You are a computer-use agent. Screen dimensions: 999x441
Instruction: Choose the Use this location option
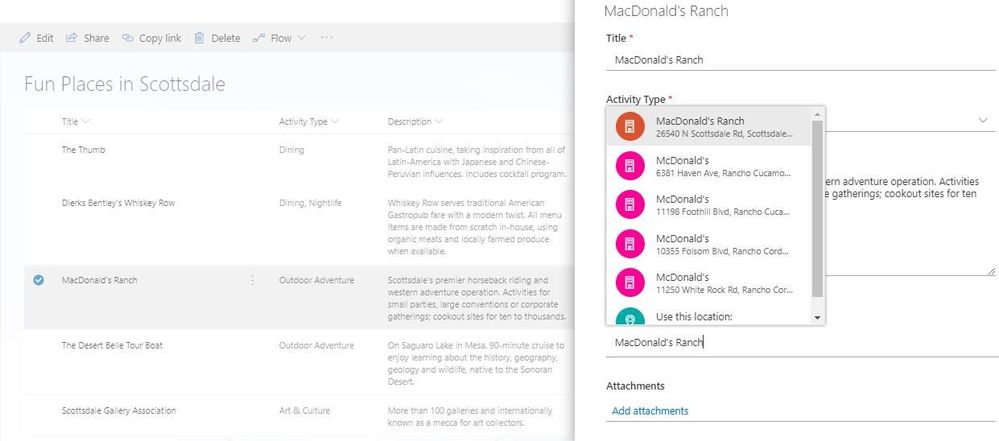(x=709, y=315)
